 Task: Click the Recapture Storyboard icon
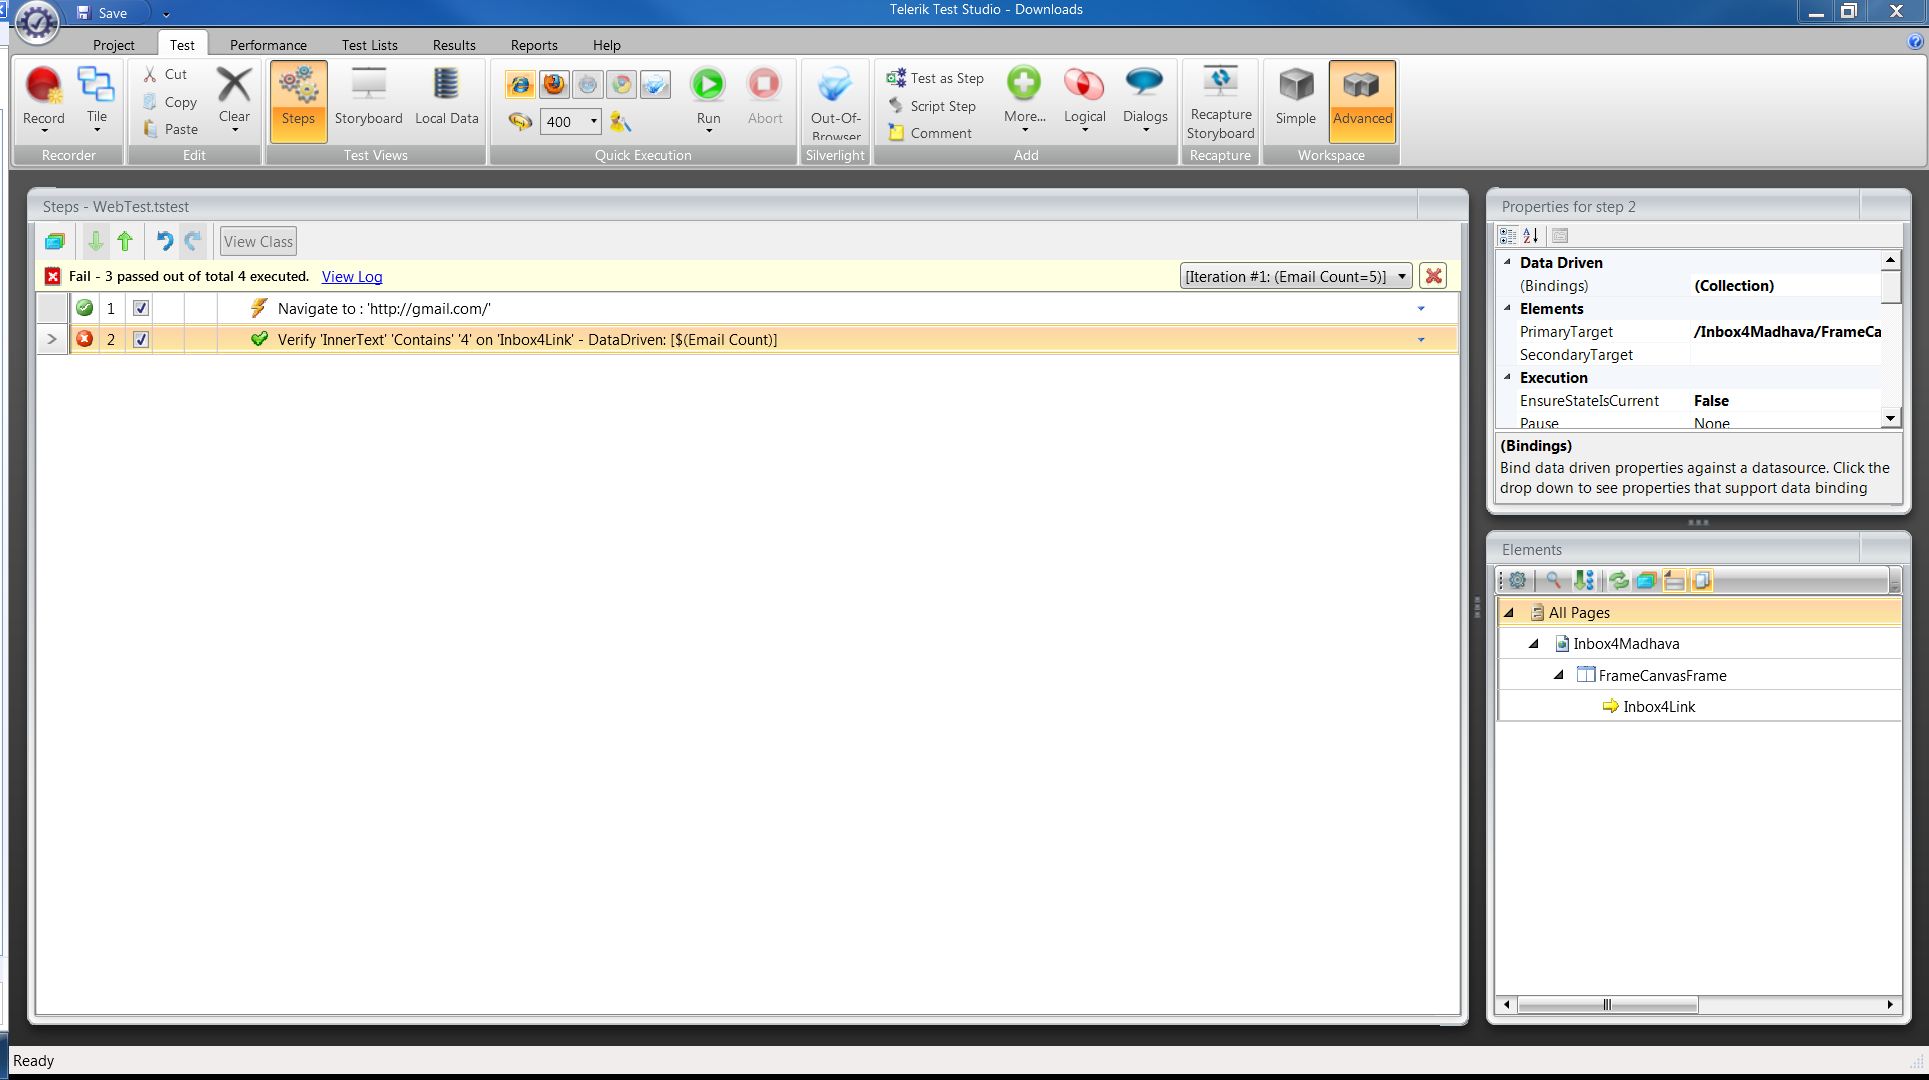[1220, 82]
